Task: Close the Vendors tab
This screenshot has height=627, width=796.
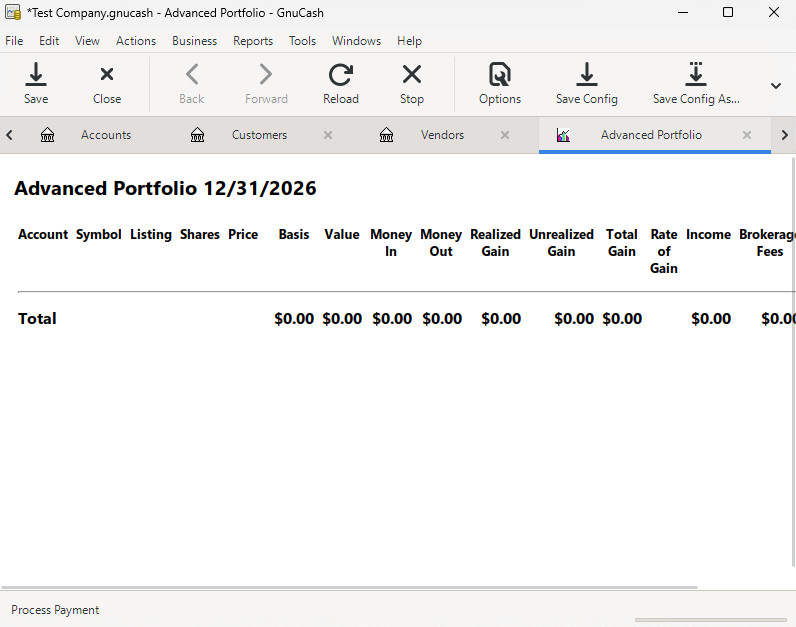Action: tap(505, 135)
